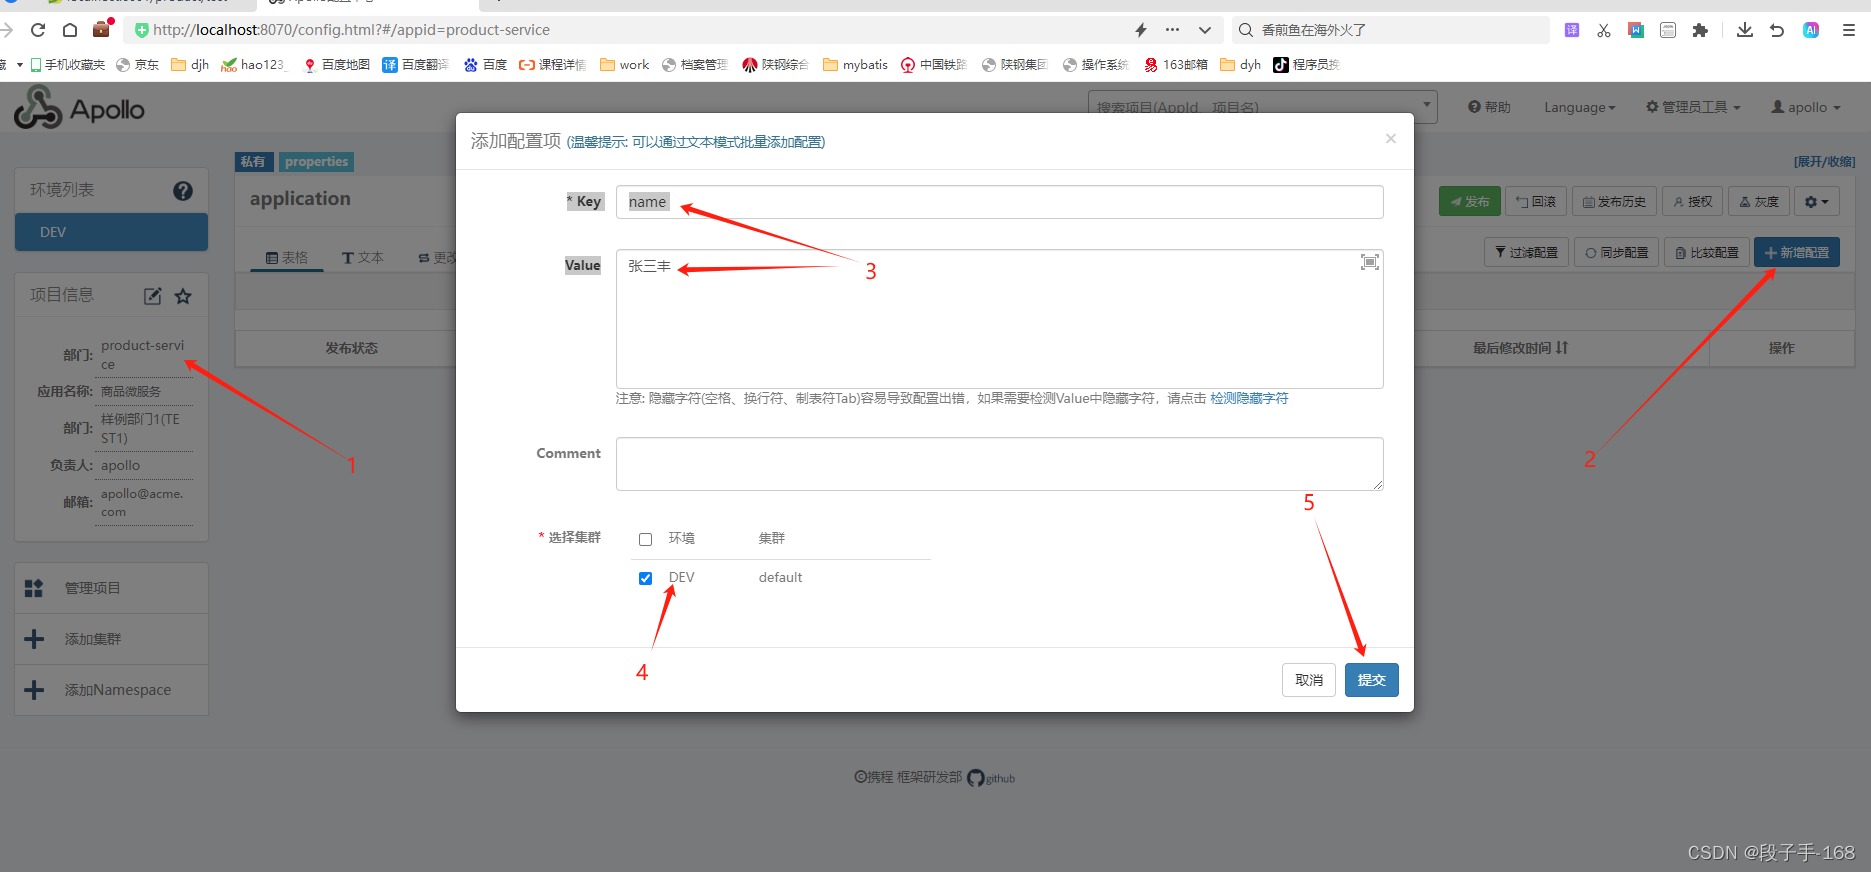Click the green 发布 button
This screenshot has width=1871, height=872.
1470,202
